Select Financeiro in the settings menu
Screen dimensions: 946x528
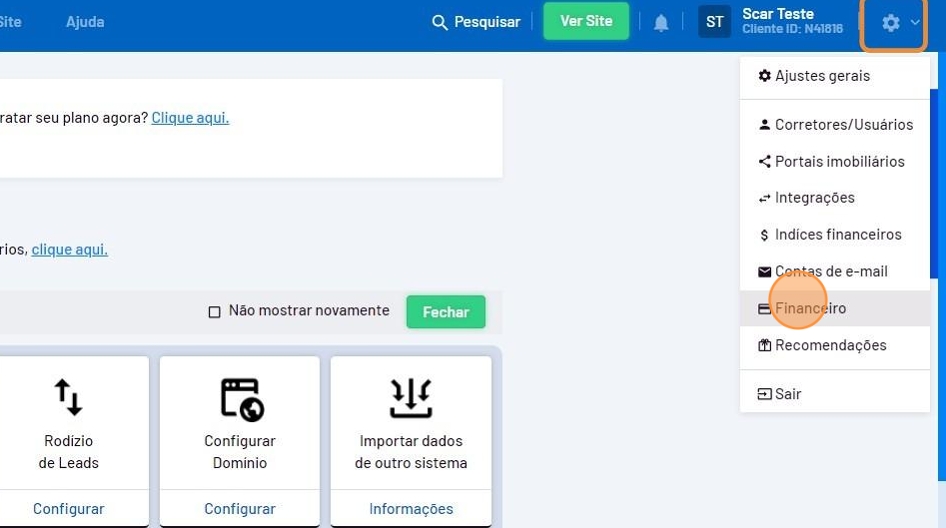[809, 309]
